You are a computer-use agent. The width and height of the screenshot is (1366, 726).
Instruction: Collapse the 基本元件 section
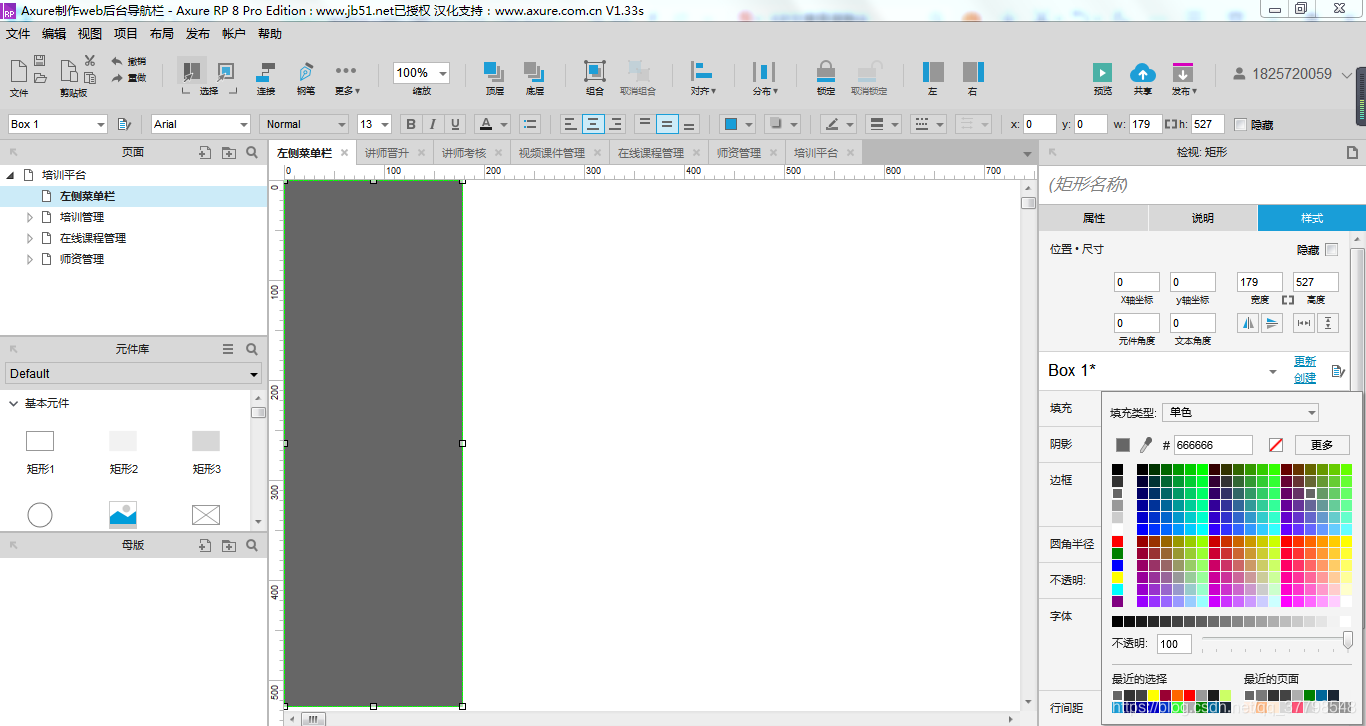[13, 404]
